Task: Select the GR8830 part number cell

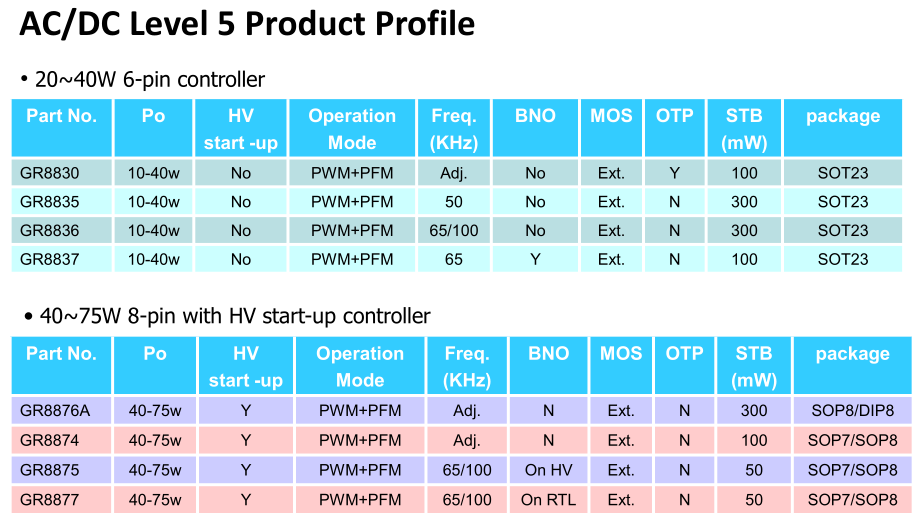Action: click(x=62, y=173)
